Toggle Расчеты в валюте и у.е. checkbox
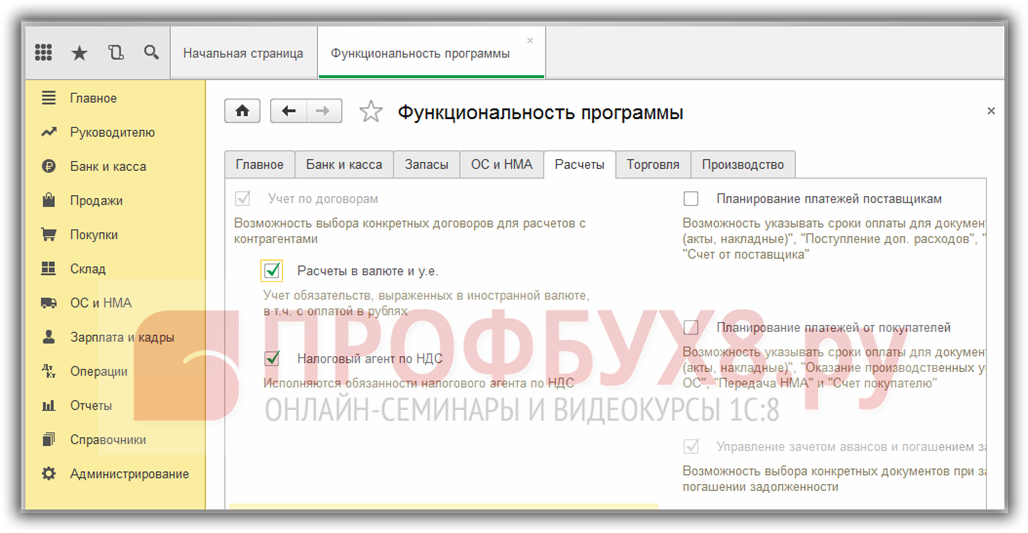1028x533 pixels. tap(272, 270)
